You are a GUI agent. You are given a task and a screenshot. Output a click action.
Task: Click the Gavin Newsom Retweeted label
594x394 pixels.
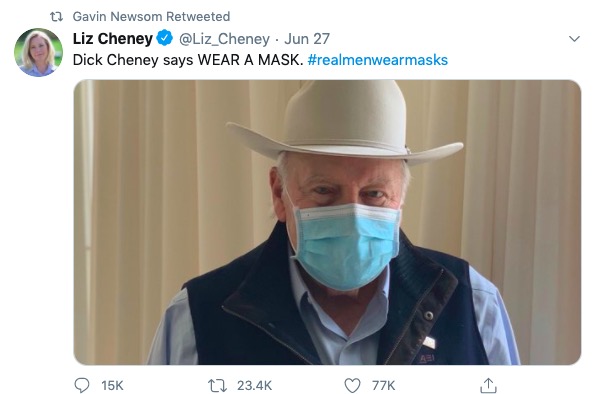[x=151, y=17]
